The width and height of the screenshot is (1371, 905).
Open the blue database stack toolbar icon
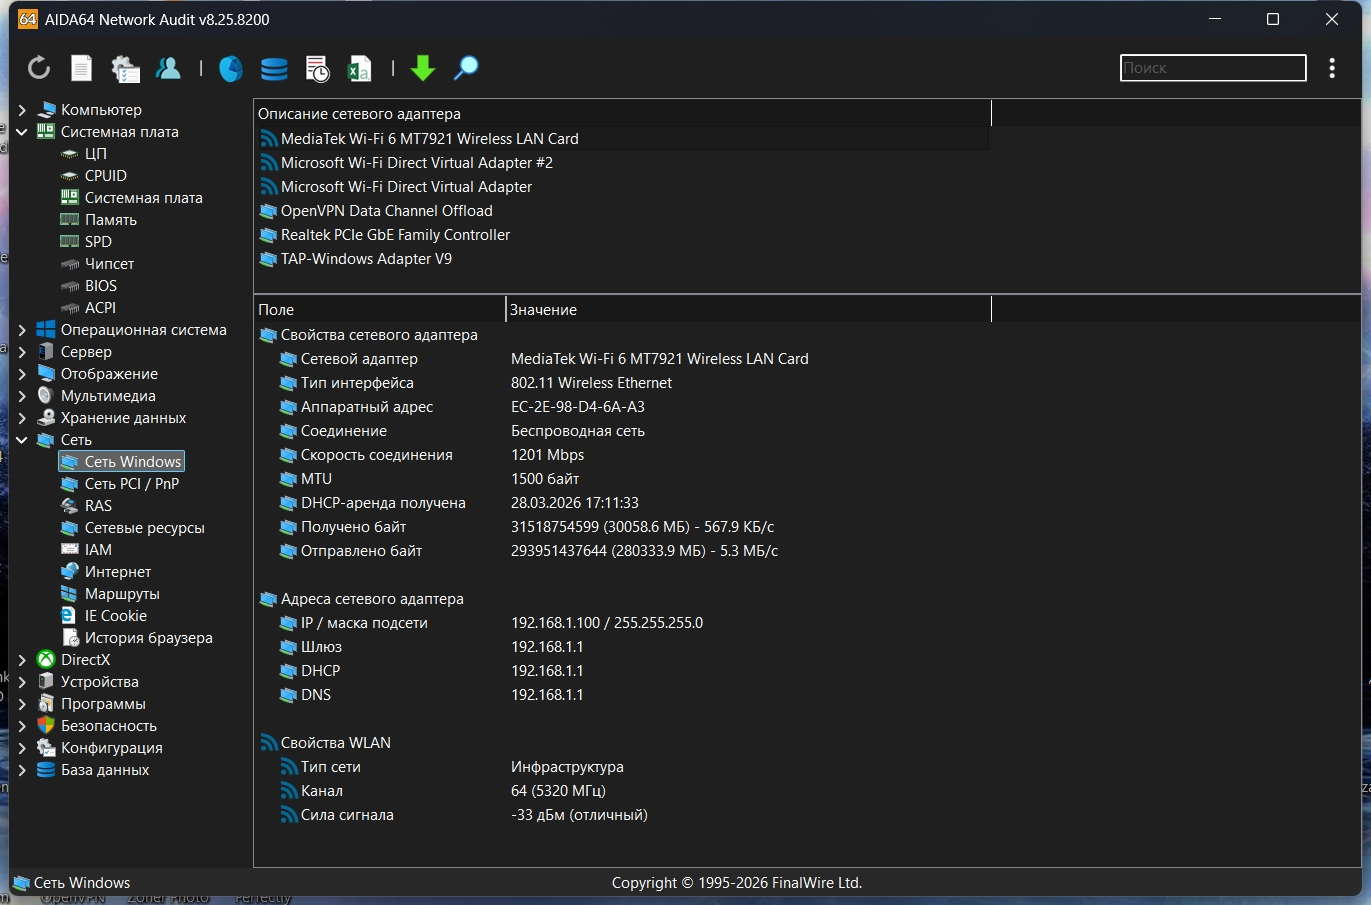pyautogui.click(x=274, y=68)
